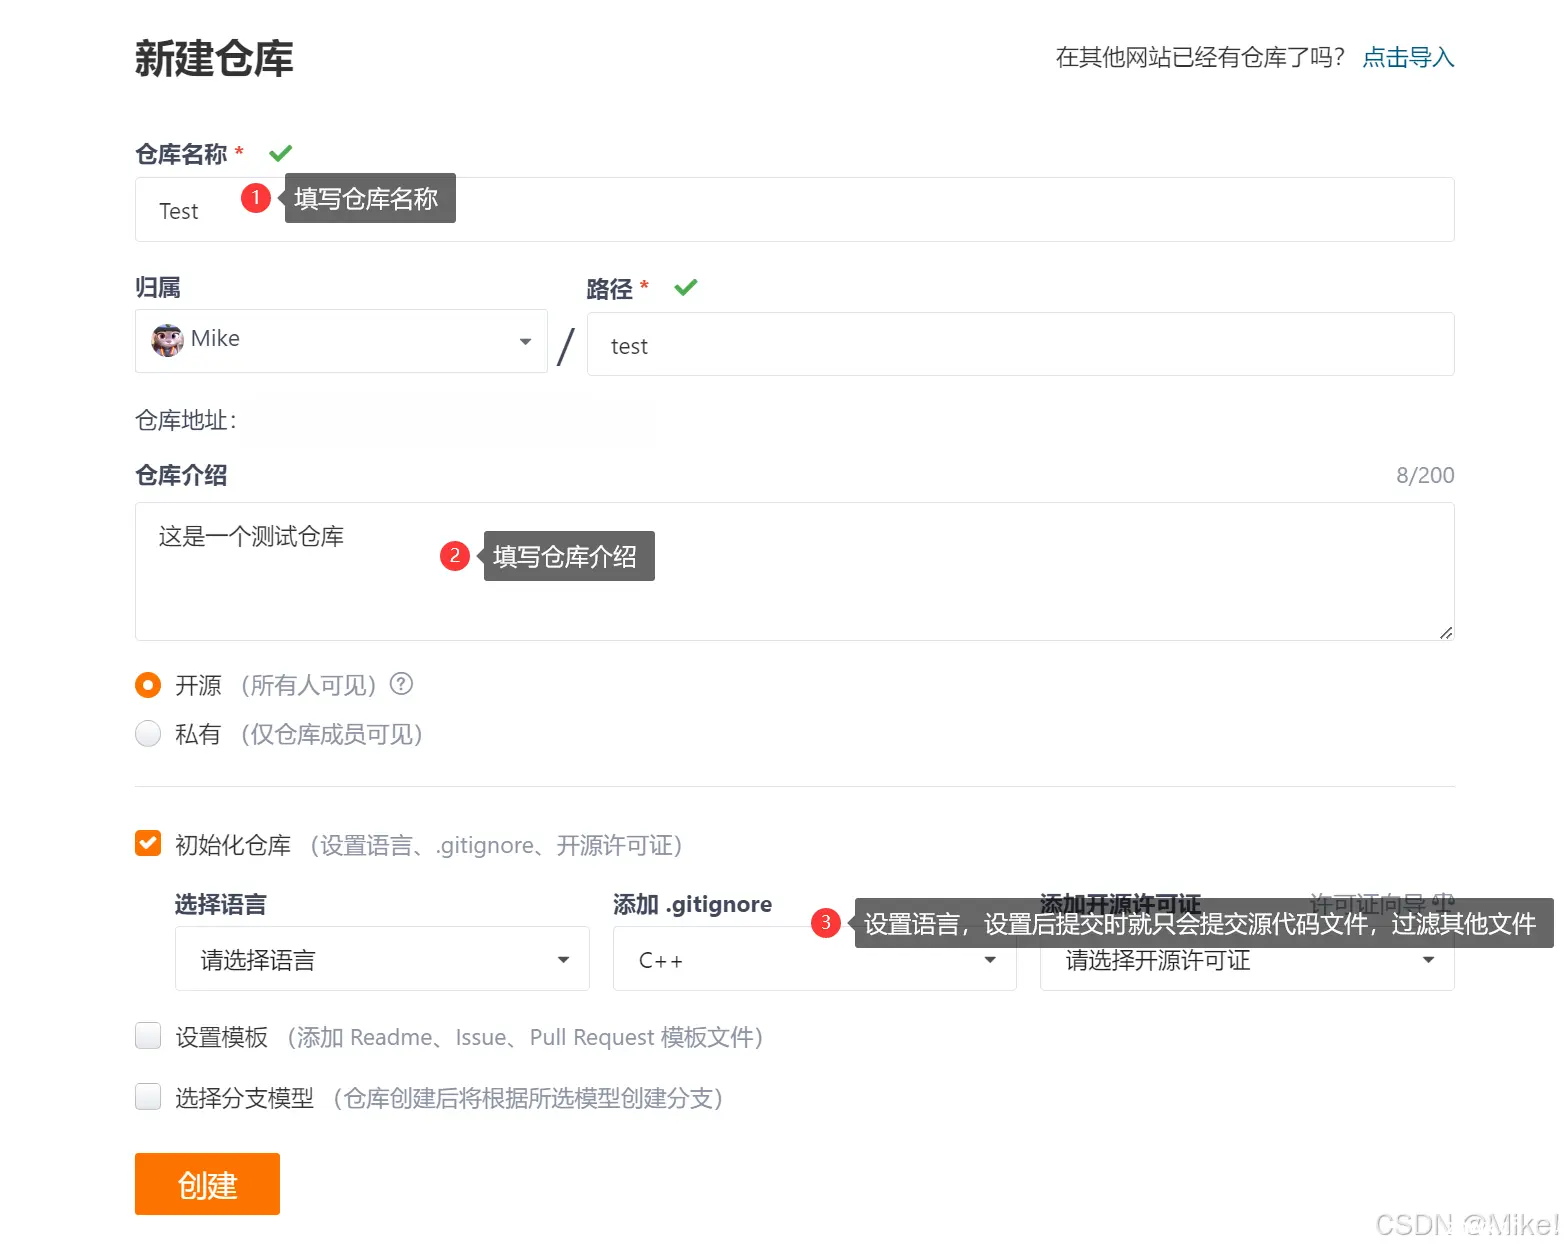Screen dimensions: 1564x1252
Task: Click the 8/200 character count text
Action: point(1425,475)
